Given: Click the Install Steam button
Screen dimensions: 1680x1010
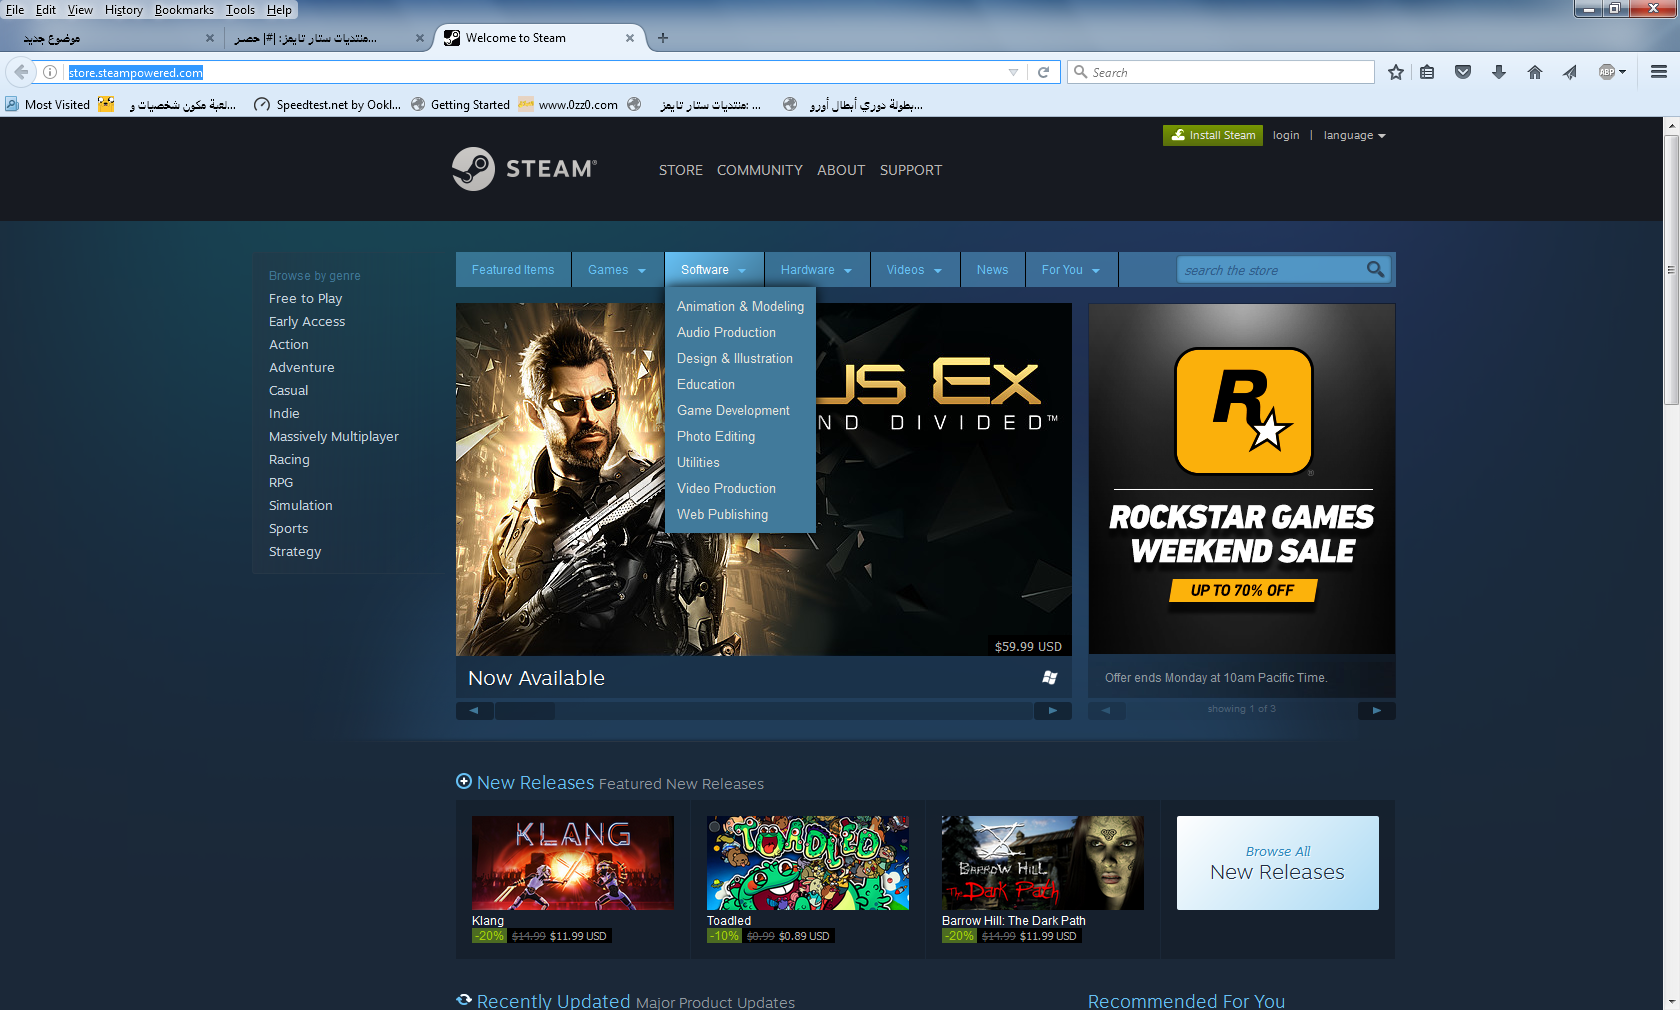Looking at the screenshot, I should pos(1213,135).
